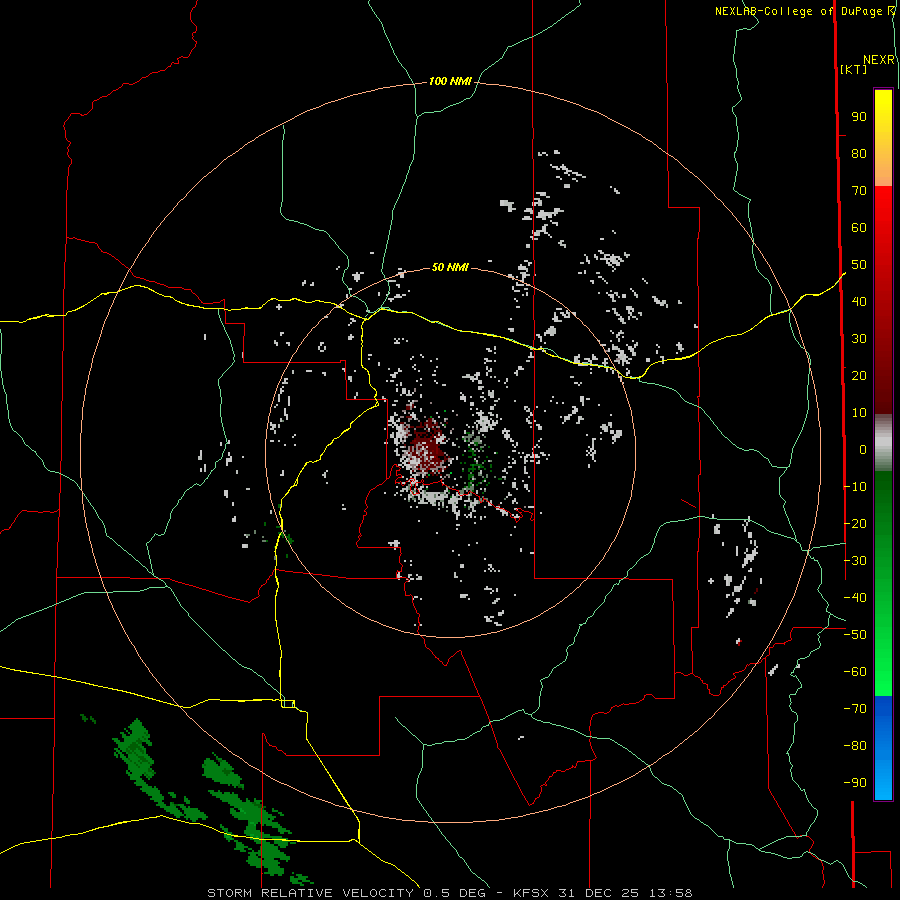Click the "[KT]" units label
Image resolution: width=900 pixels, height=900 pixels.
click(853, 69)
